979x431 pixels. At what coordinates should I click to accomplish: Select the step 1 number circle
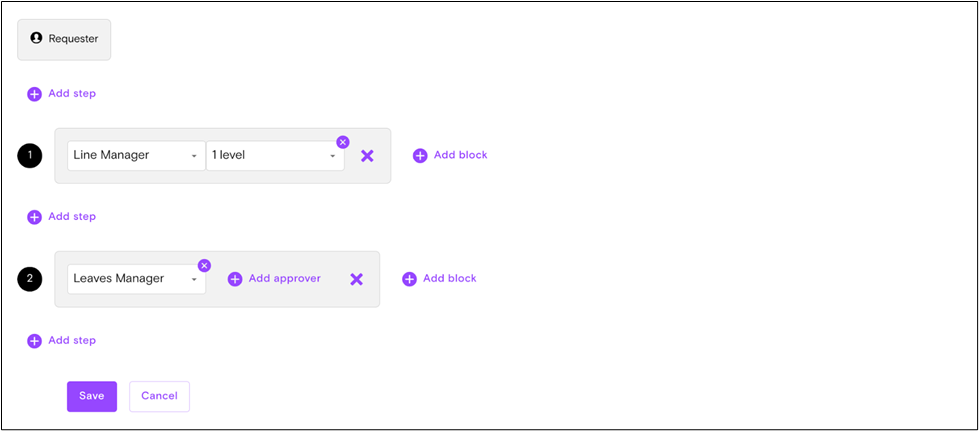click(x=30, y=156)
